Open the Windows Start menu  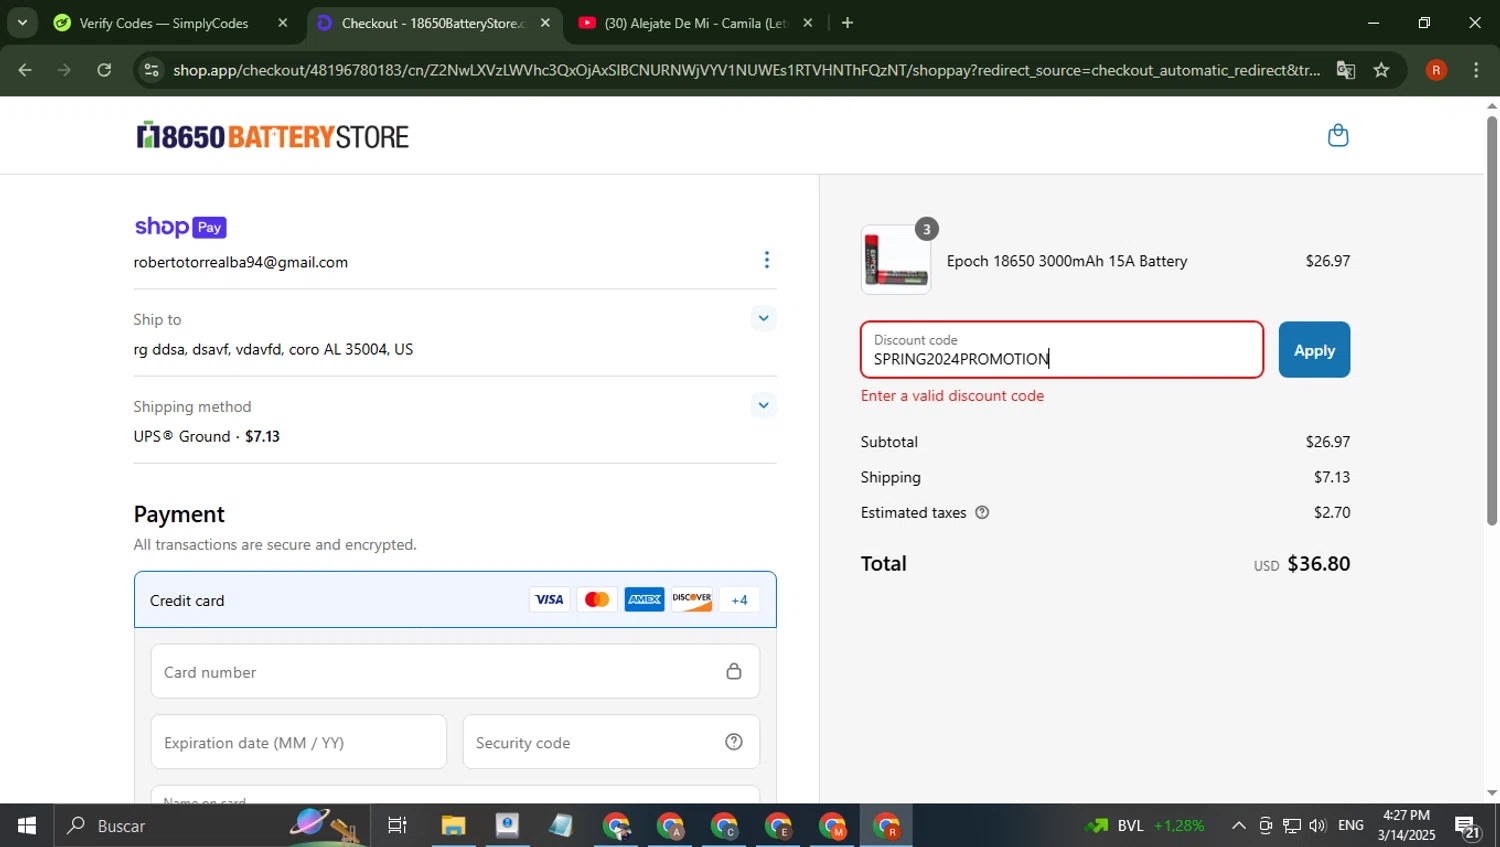26,826
